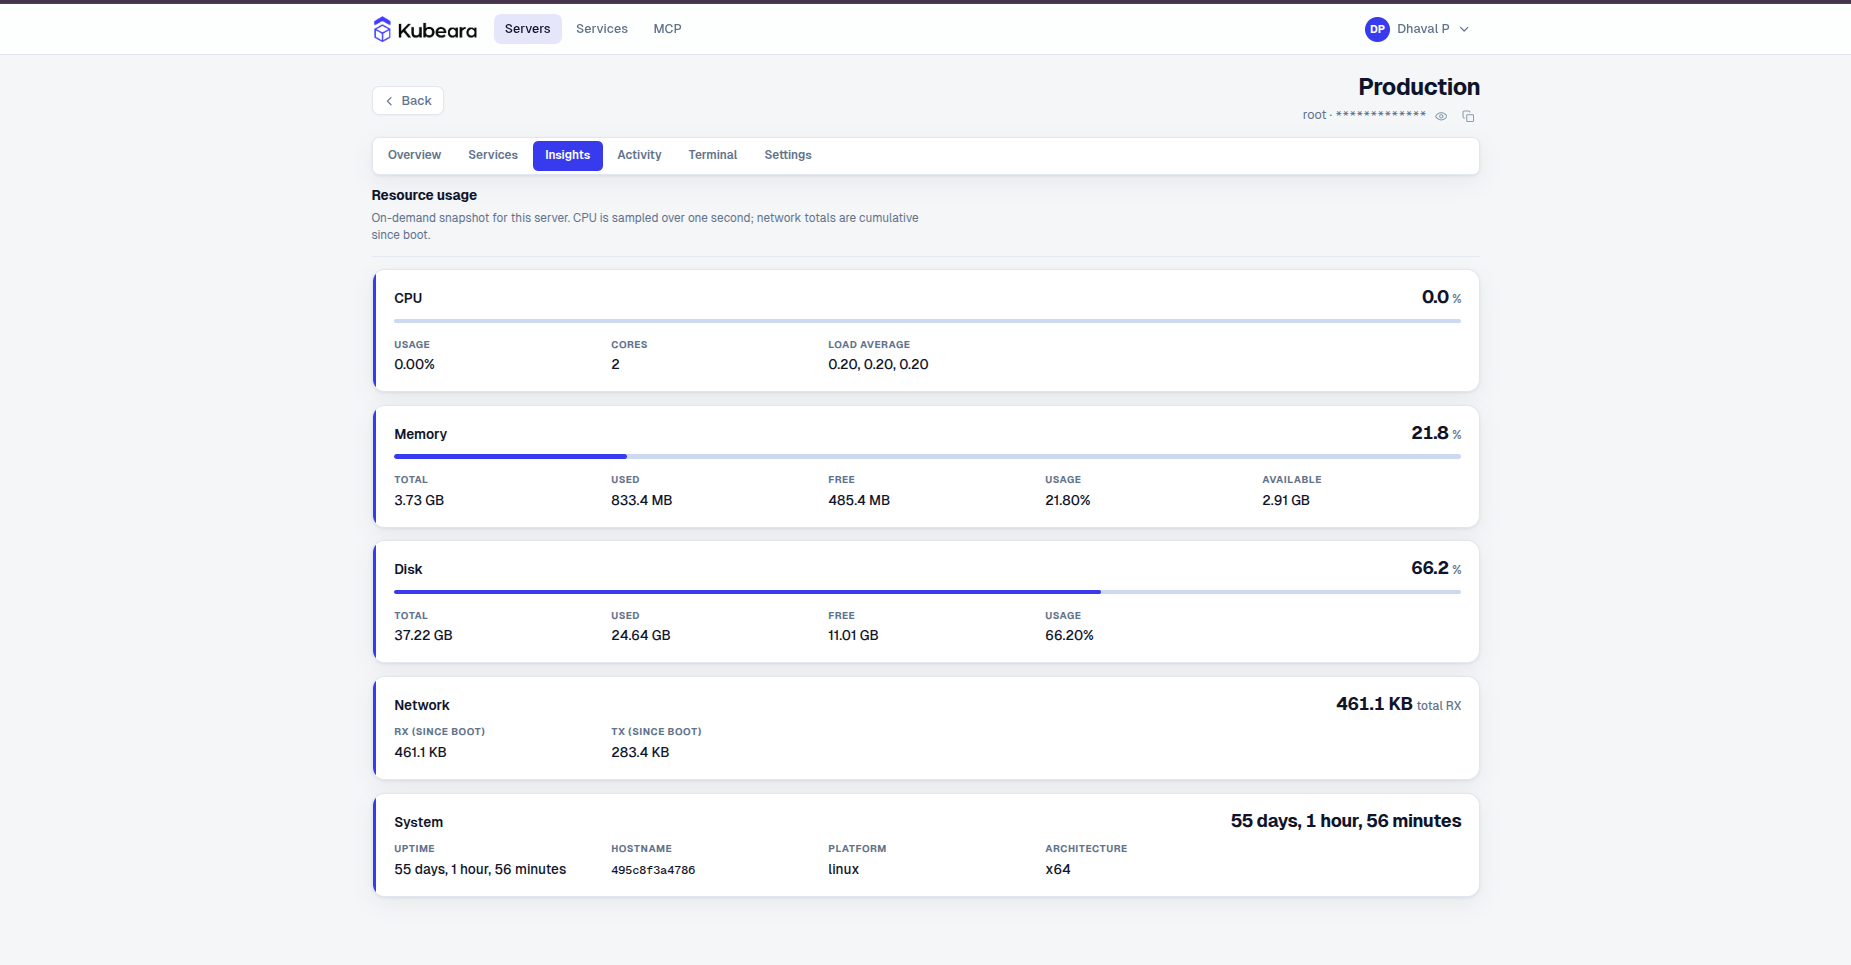Open the Activity tab
Screen dimensions: 1851x965
tap(639, 155)
